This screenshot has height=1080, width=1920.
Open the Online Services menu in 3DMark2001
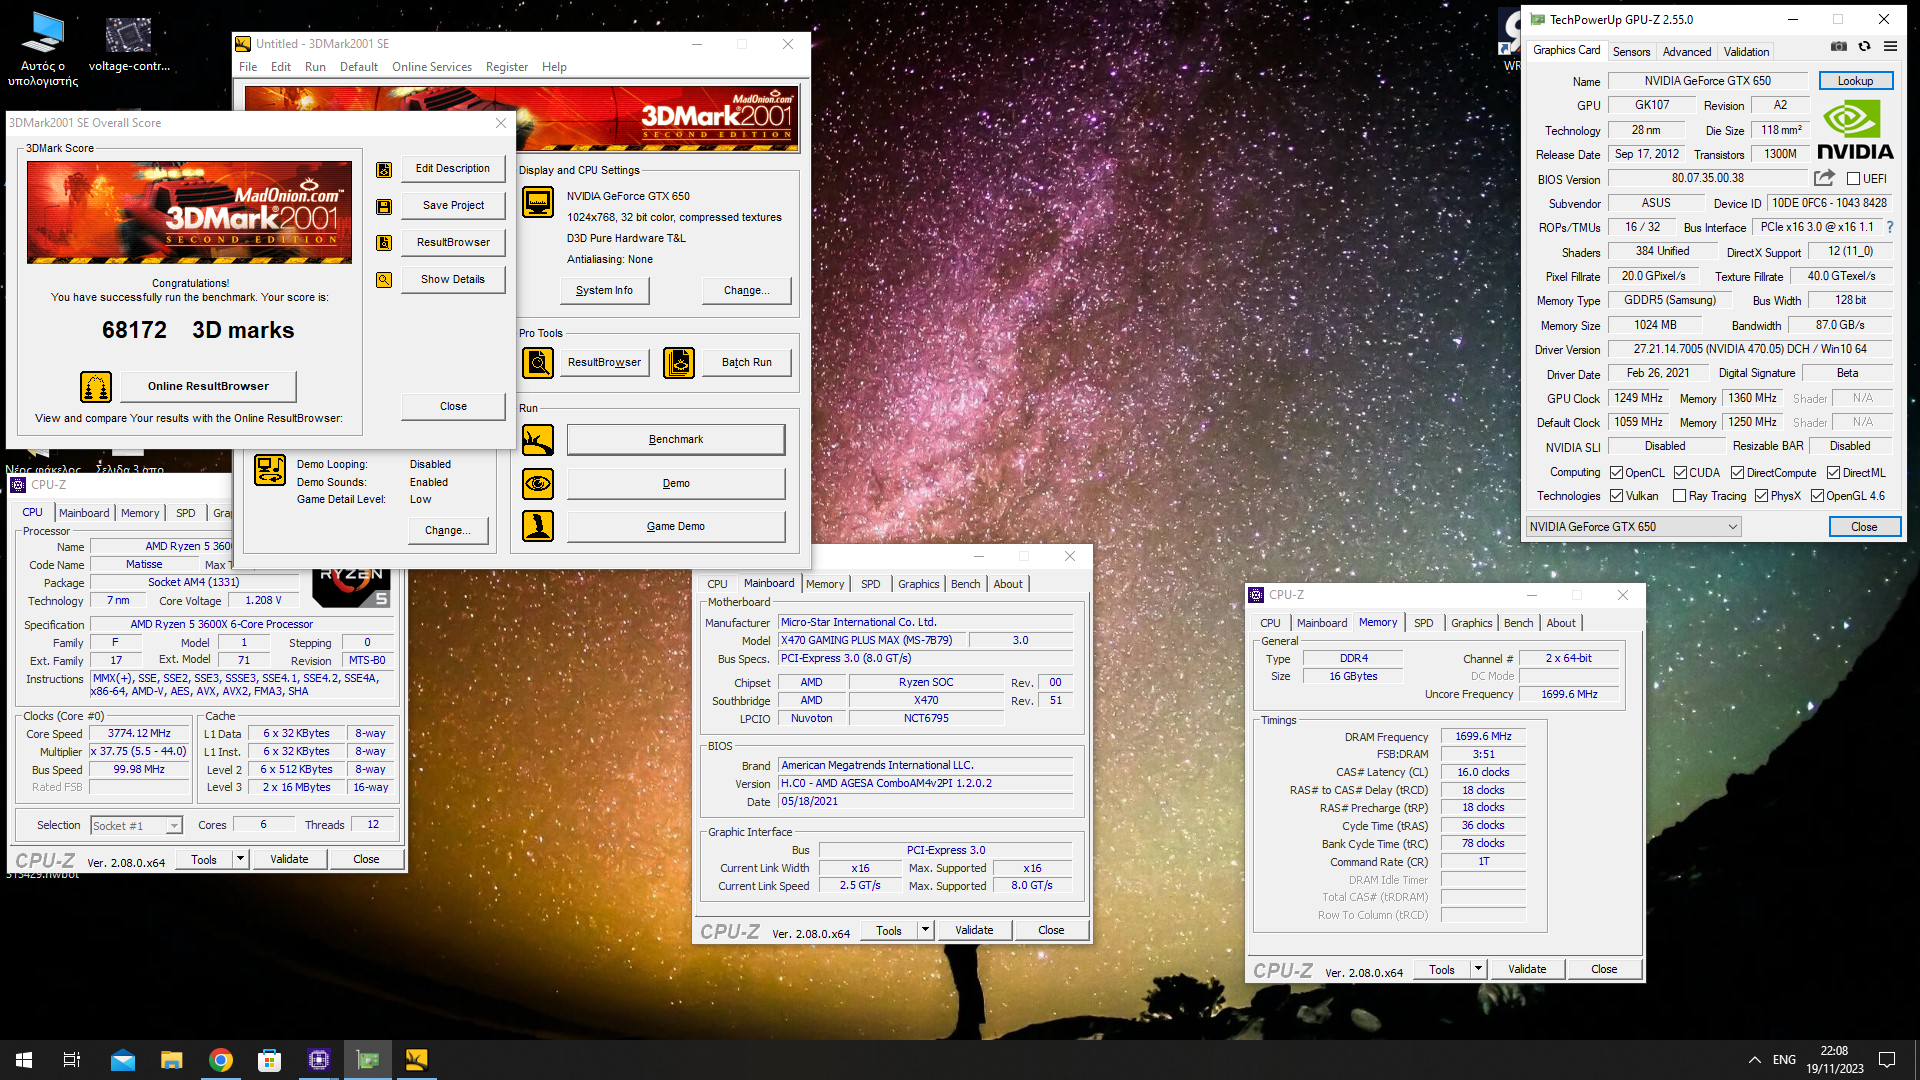[x=432, y=67]
